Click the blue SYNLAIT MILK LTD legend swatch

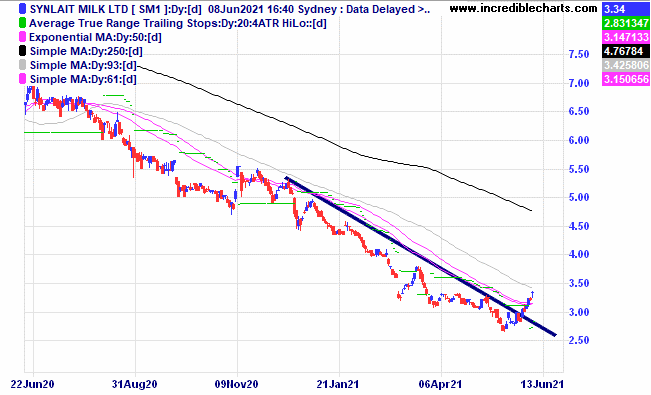tap(22, 9)
